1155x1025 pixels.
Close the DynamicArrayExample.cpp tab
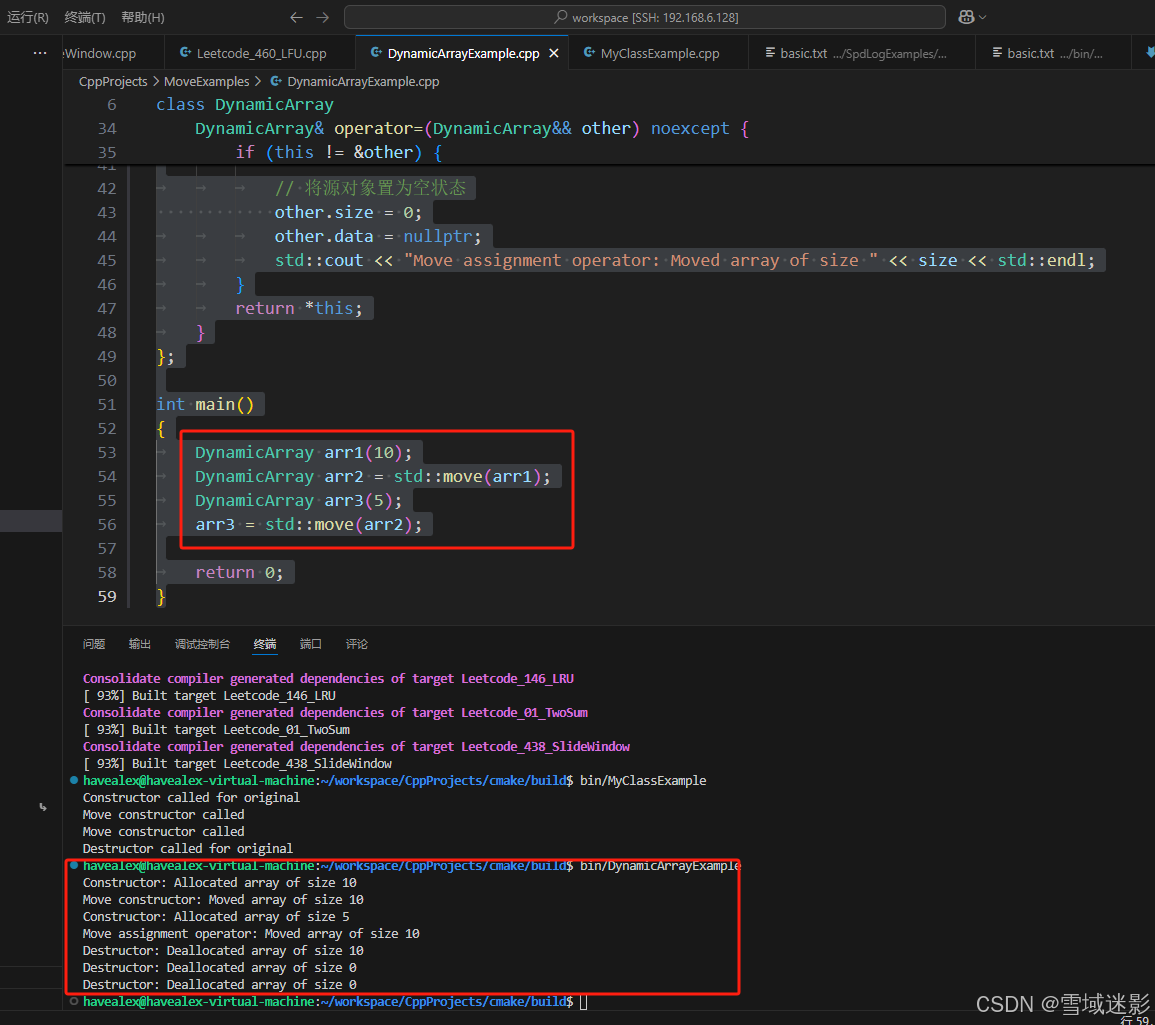click(x=553, y=52)
